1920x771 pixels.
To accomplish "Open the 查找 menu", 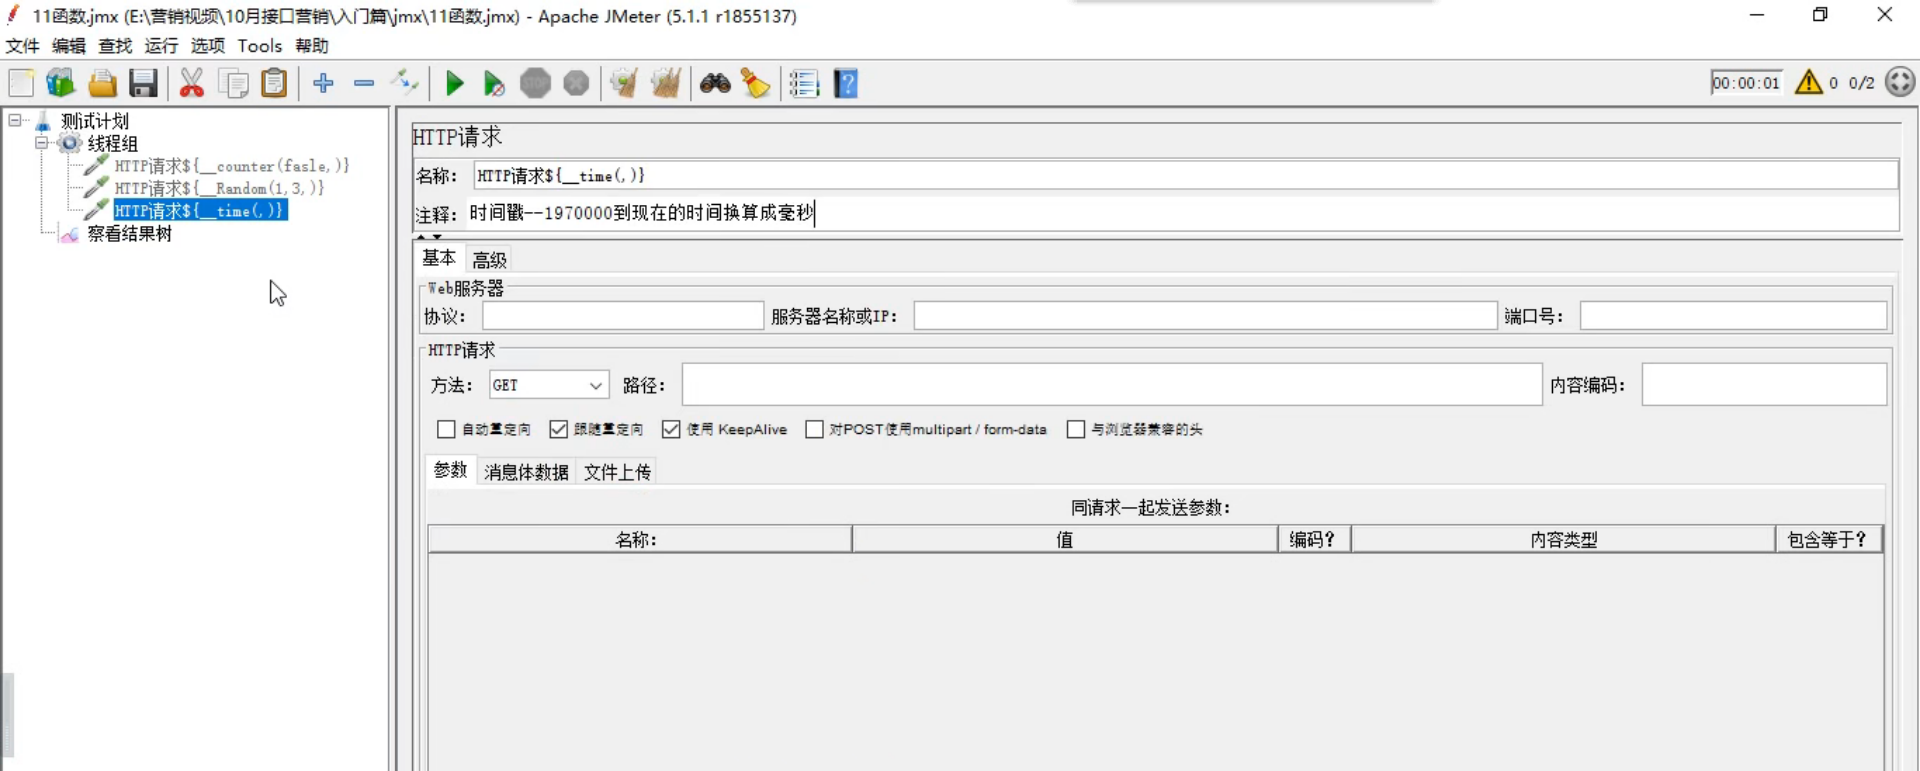I will (x=115, y=46).
